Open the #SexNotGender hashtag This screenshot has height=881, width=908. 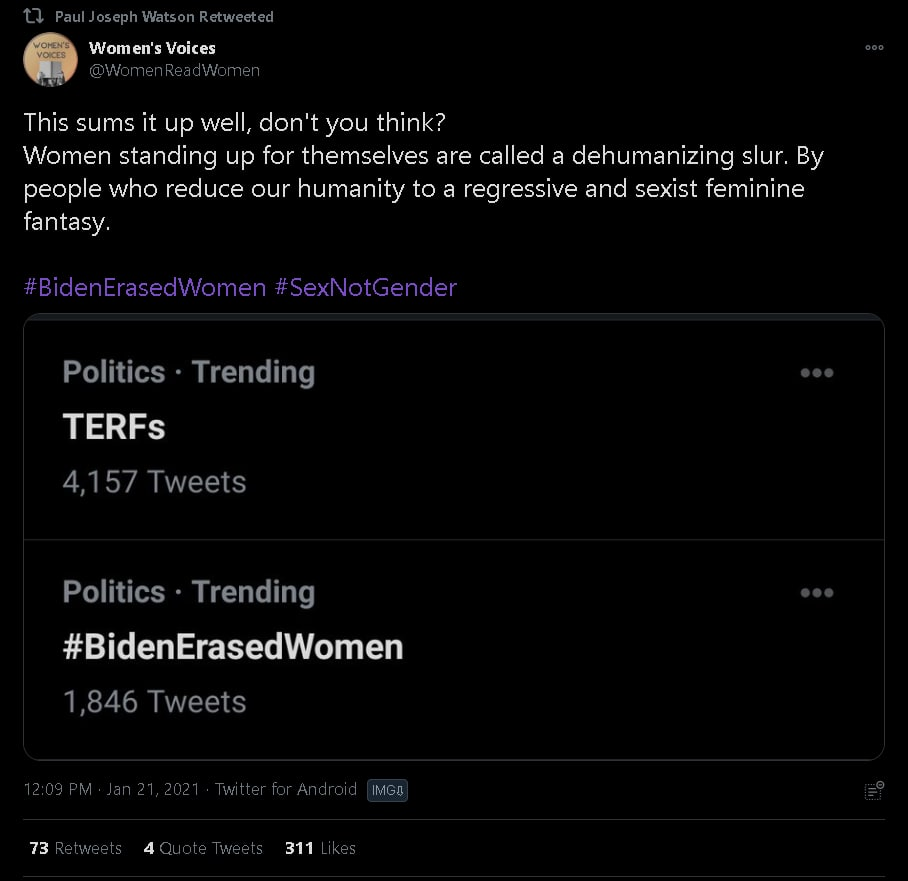coord(365,288)
